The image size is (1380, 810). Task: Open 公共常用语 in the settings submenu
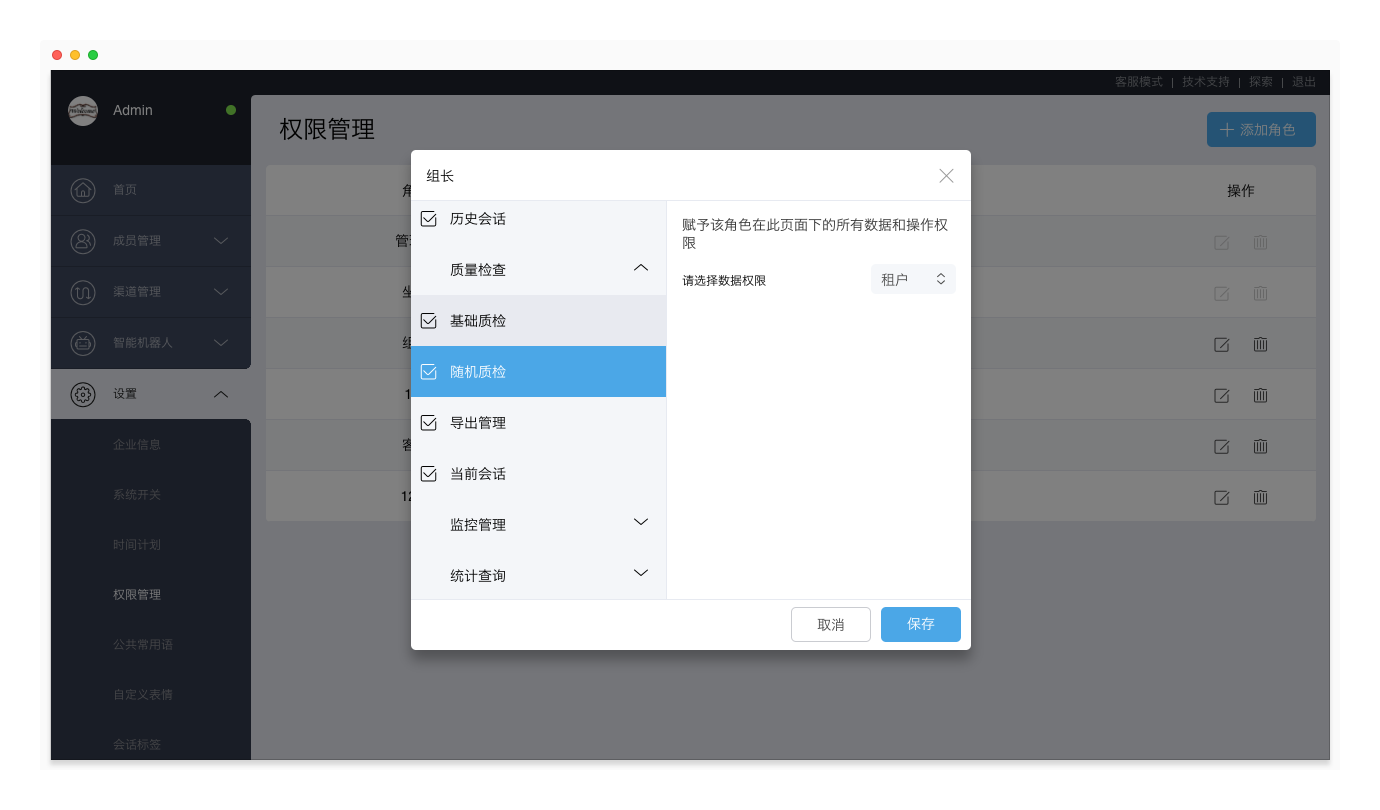click(x=143, y=645)
